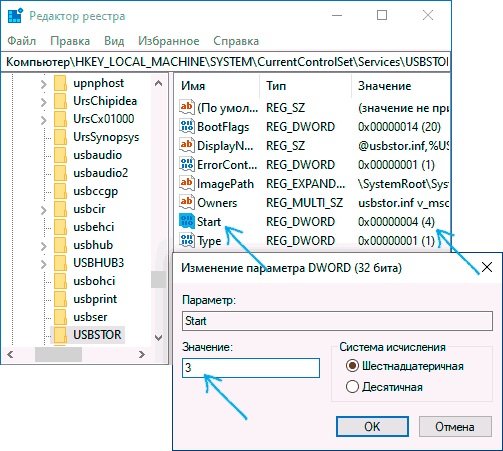Click the tree vertical scrollbar thumb

point(158,279)
